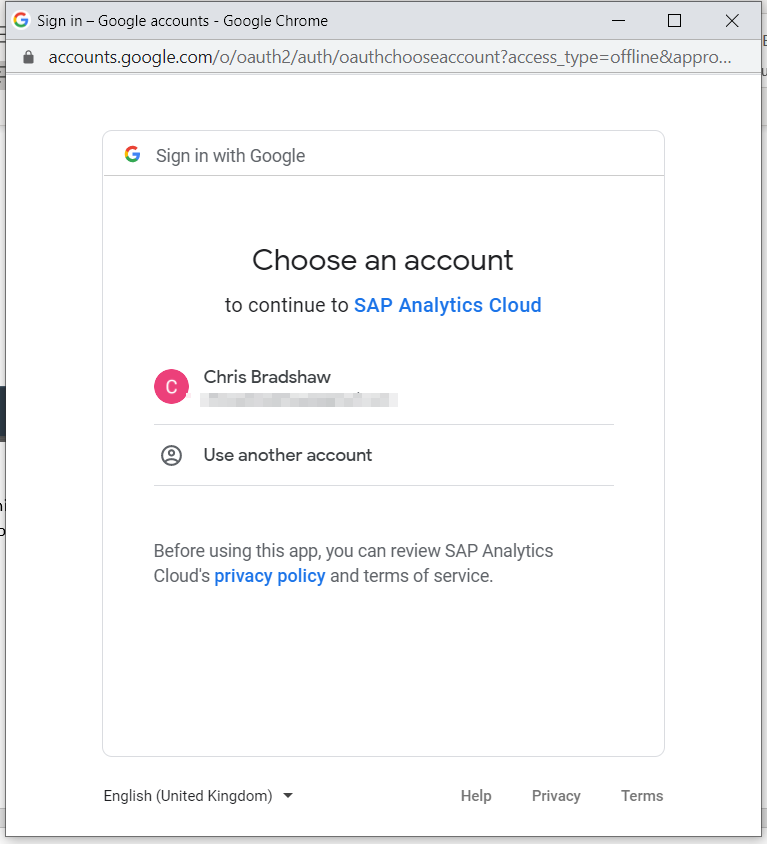Click the 'Choose an account' heading
The image size is (767, 844).
(x=383, y=261)
